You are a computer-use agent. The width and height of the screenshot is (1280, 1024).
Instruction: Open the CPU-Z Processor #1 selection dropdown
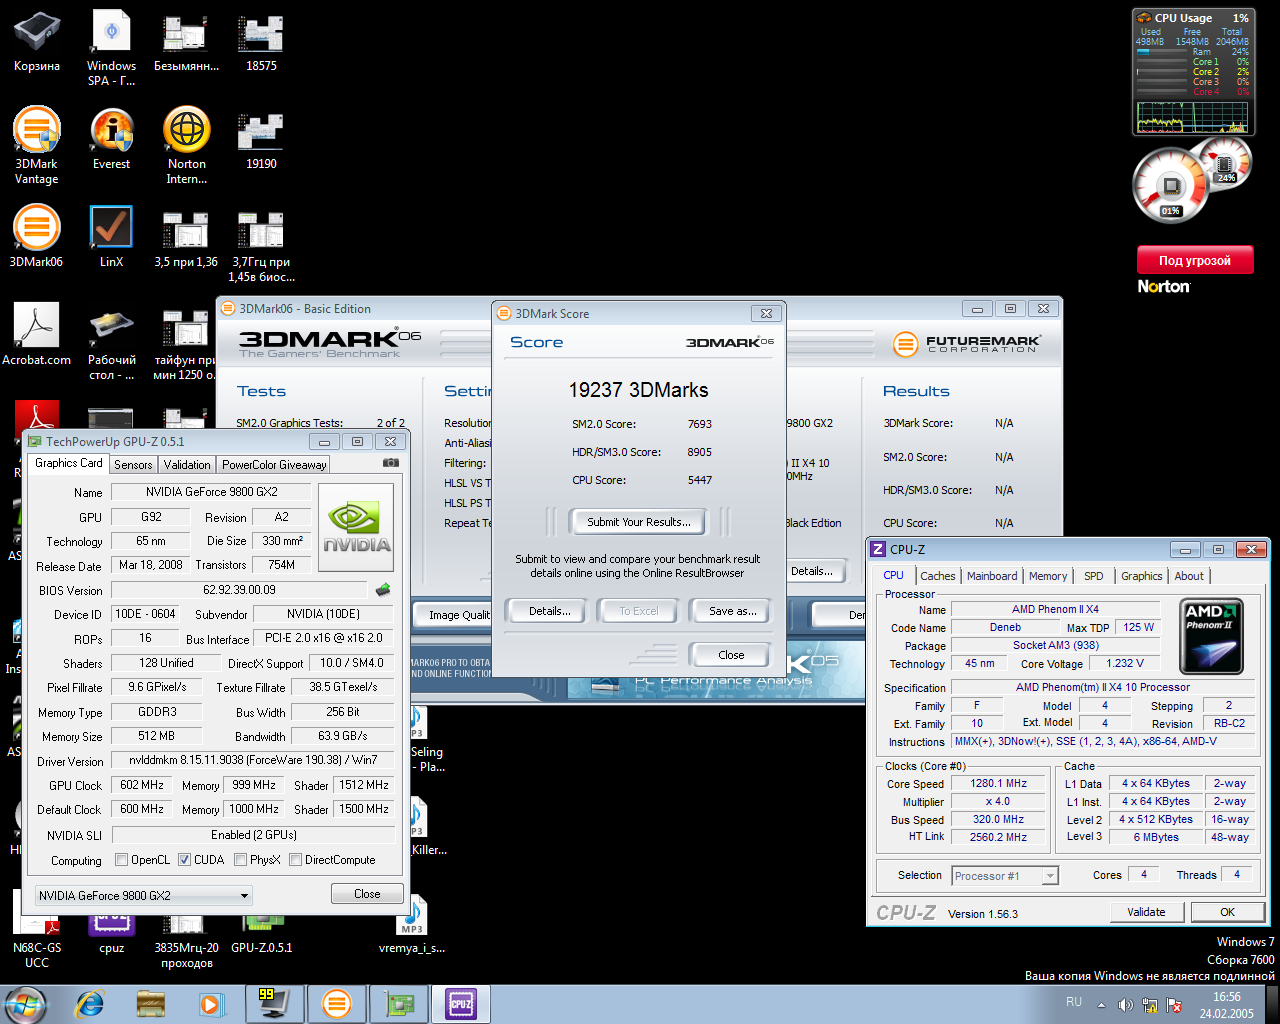1005,876
